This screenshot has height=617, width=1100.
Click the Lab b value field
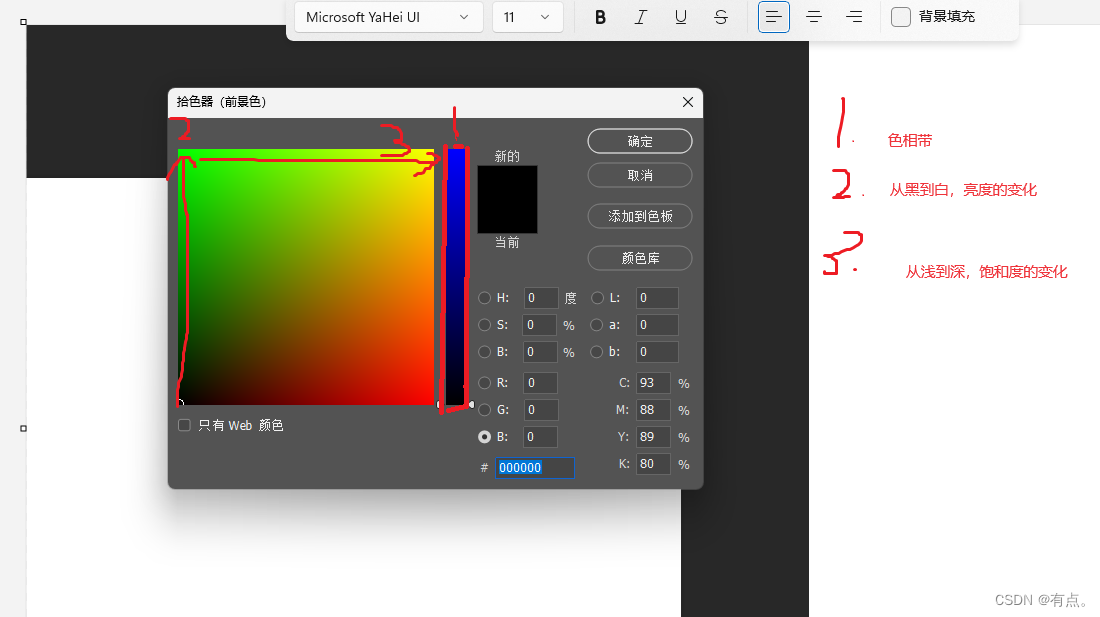[x=657, y=352]
